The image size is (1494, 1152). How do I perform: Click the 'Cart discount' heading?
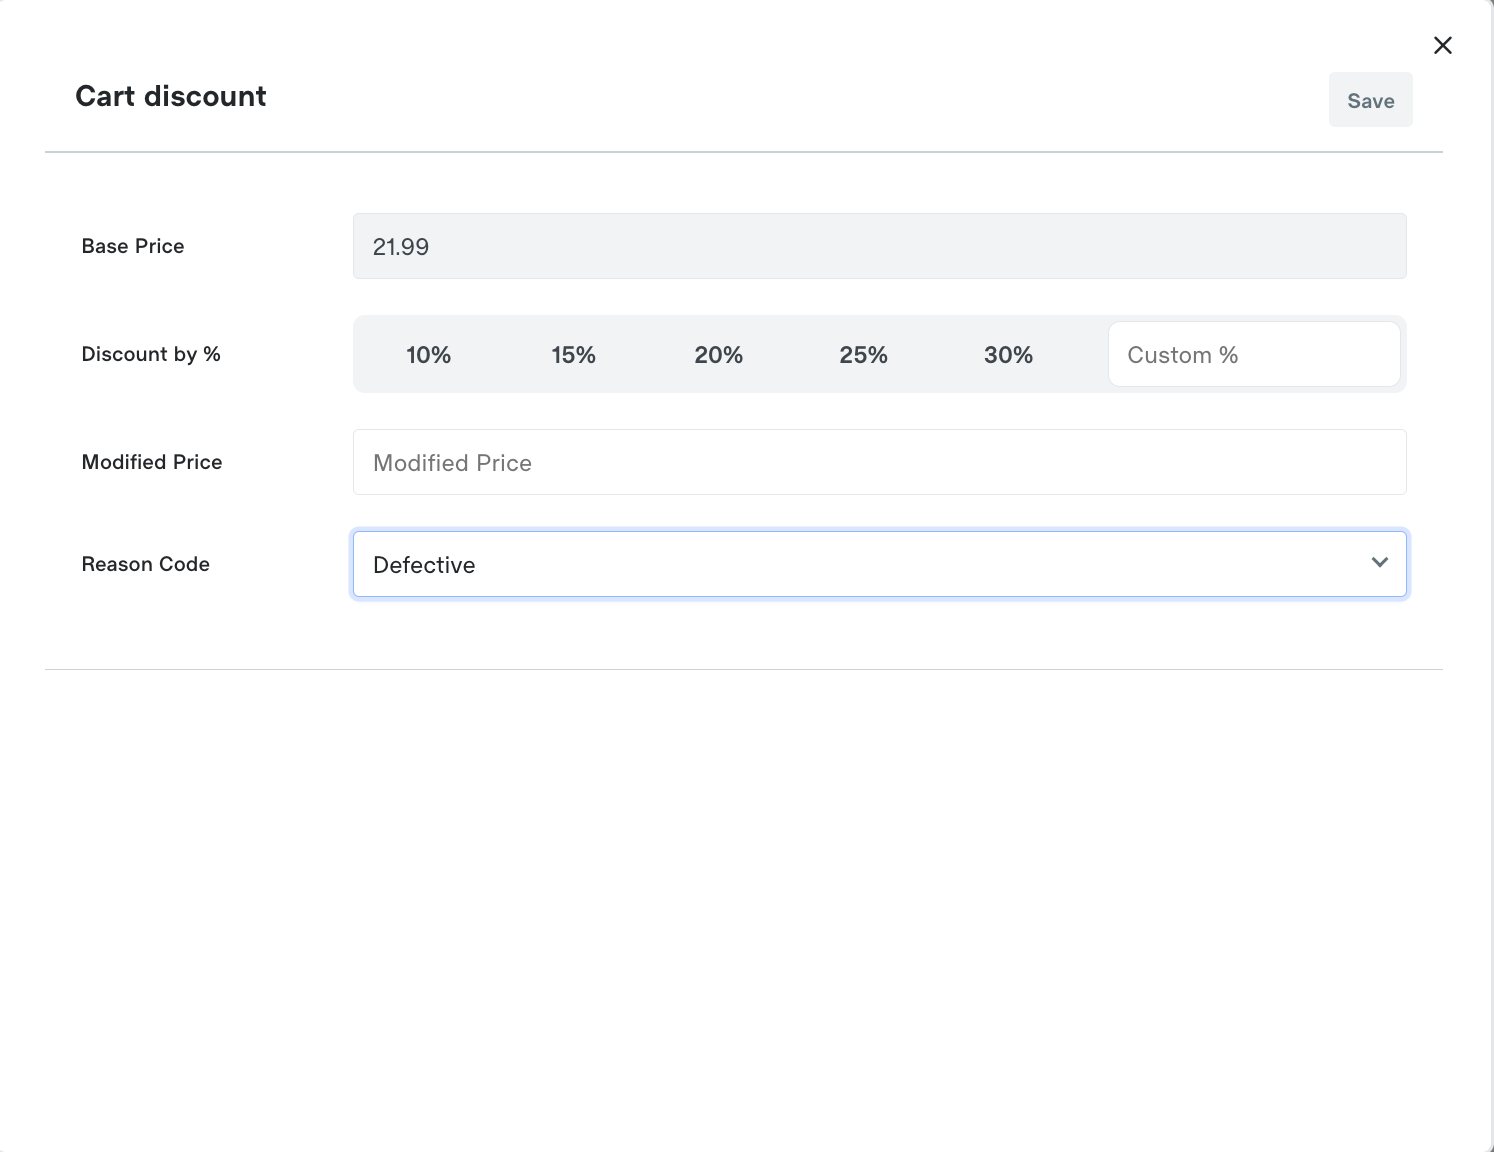[171, 96]
